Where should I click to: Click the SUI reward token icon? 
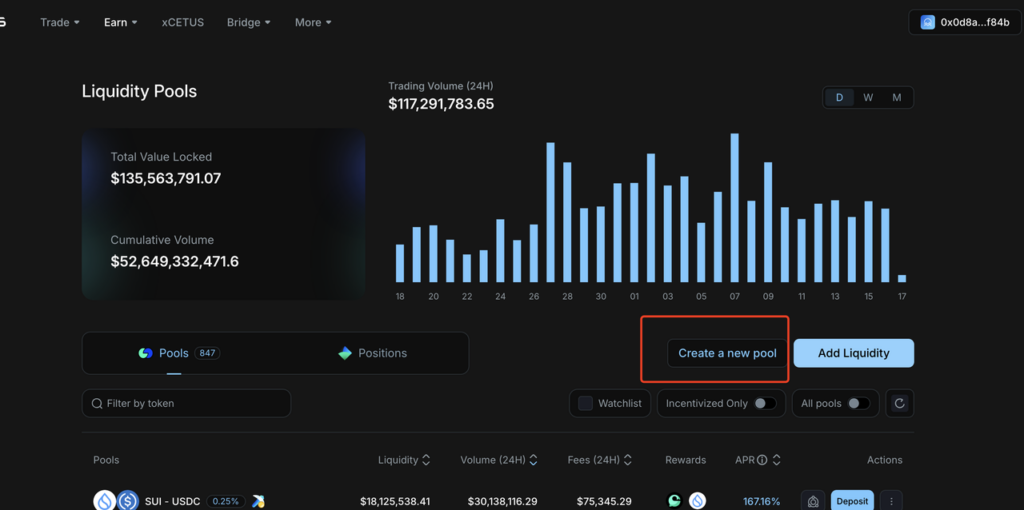697,502
